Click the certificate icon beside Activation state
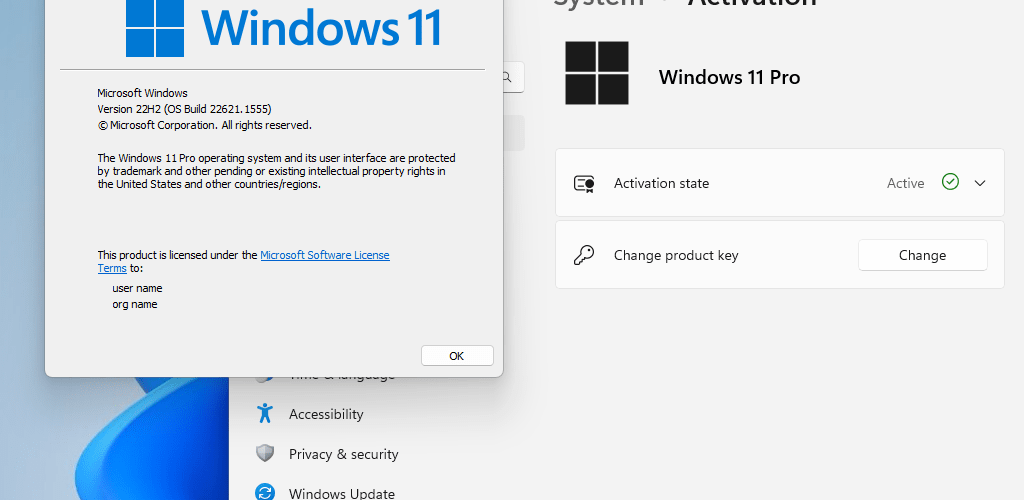 [x=584, y=183]
